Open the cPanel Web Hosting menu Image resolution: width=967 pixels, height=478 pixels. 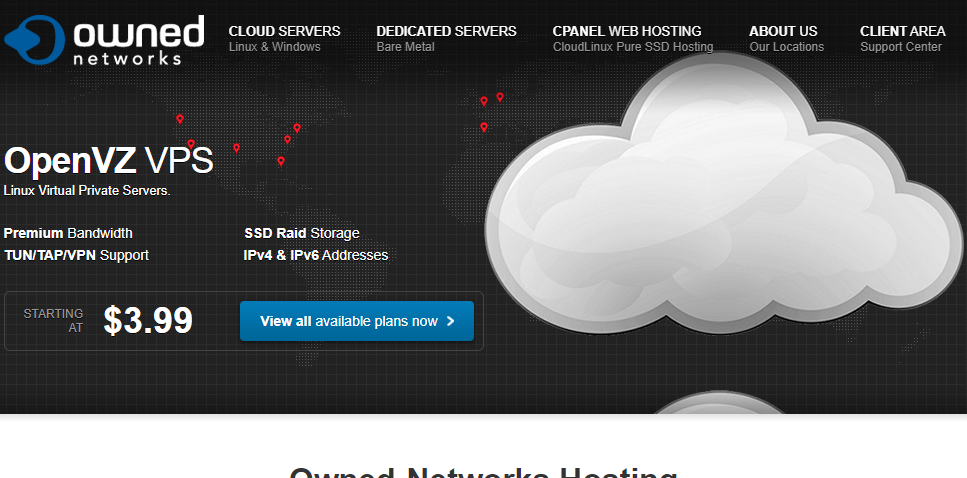(633, 38)
